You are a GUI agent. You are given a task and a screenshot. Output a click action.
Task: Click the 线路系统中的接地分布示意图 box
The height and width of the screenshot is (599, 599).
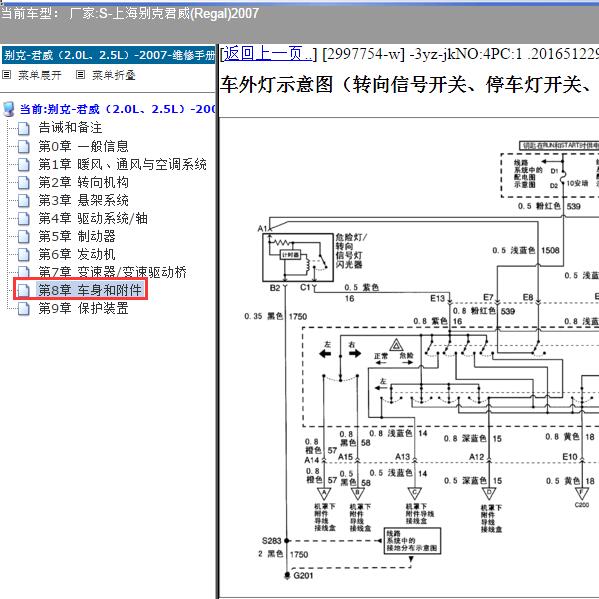click(412, 541)
